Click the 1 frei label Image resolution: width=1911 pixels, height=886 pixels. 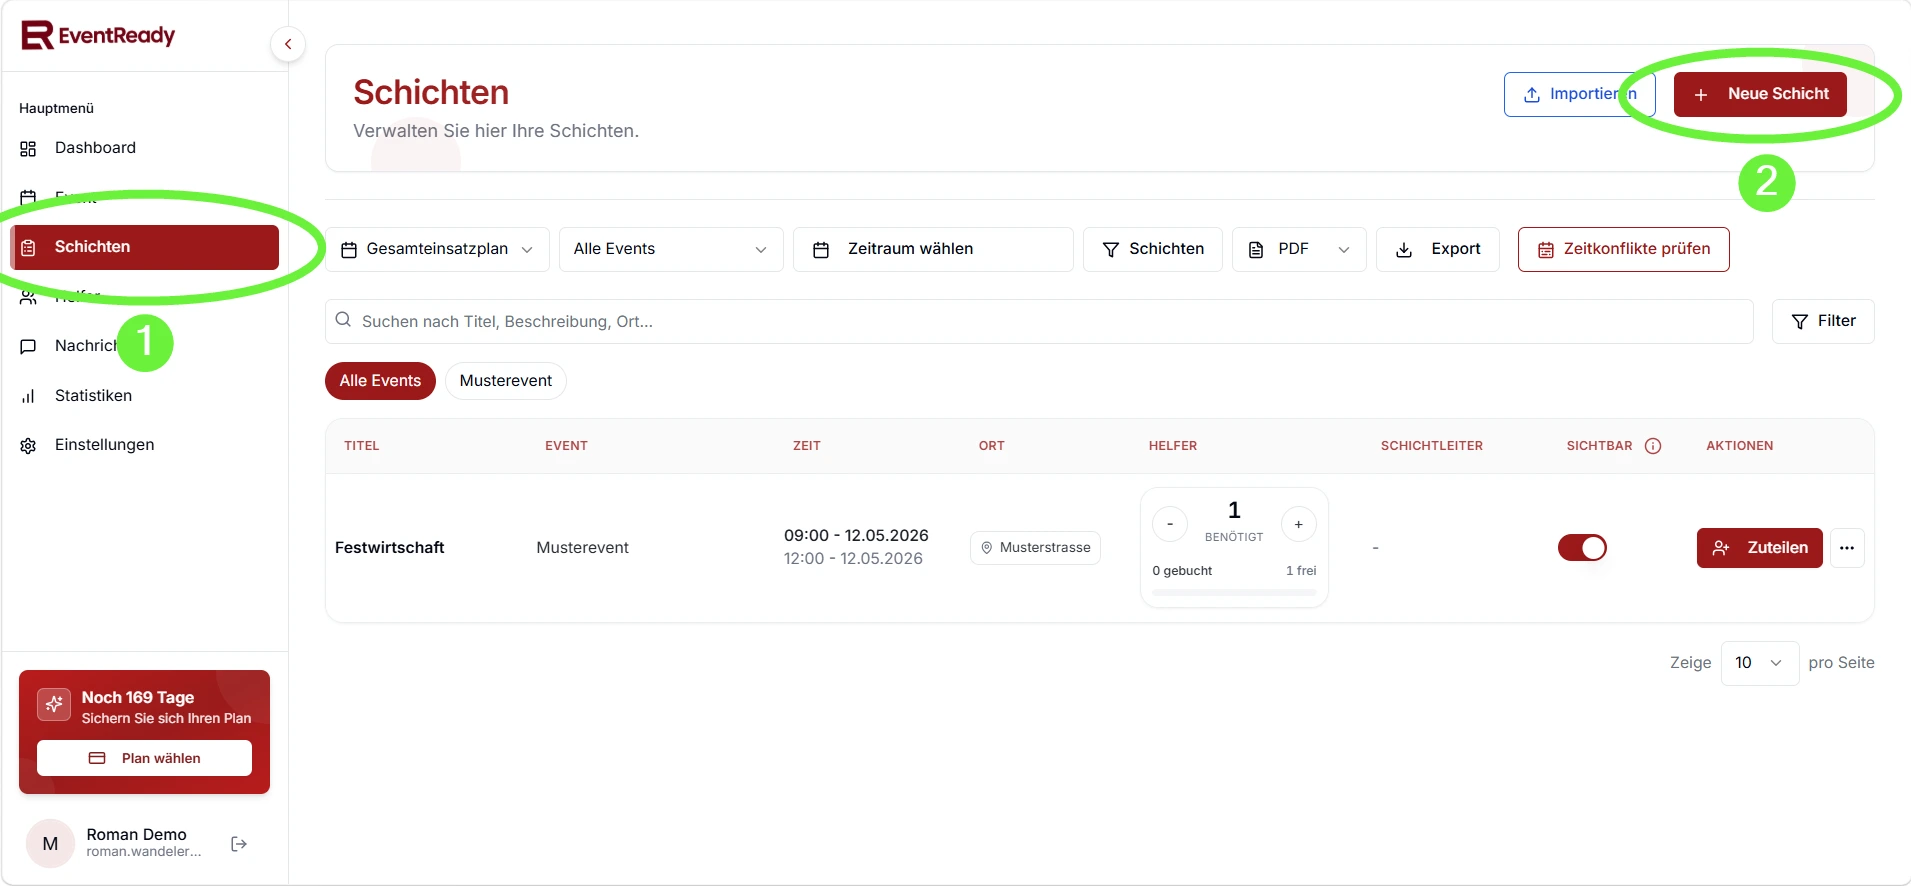click(1301, 571)
